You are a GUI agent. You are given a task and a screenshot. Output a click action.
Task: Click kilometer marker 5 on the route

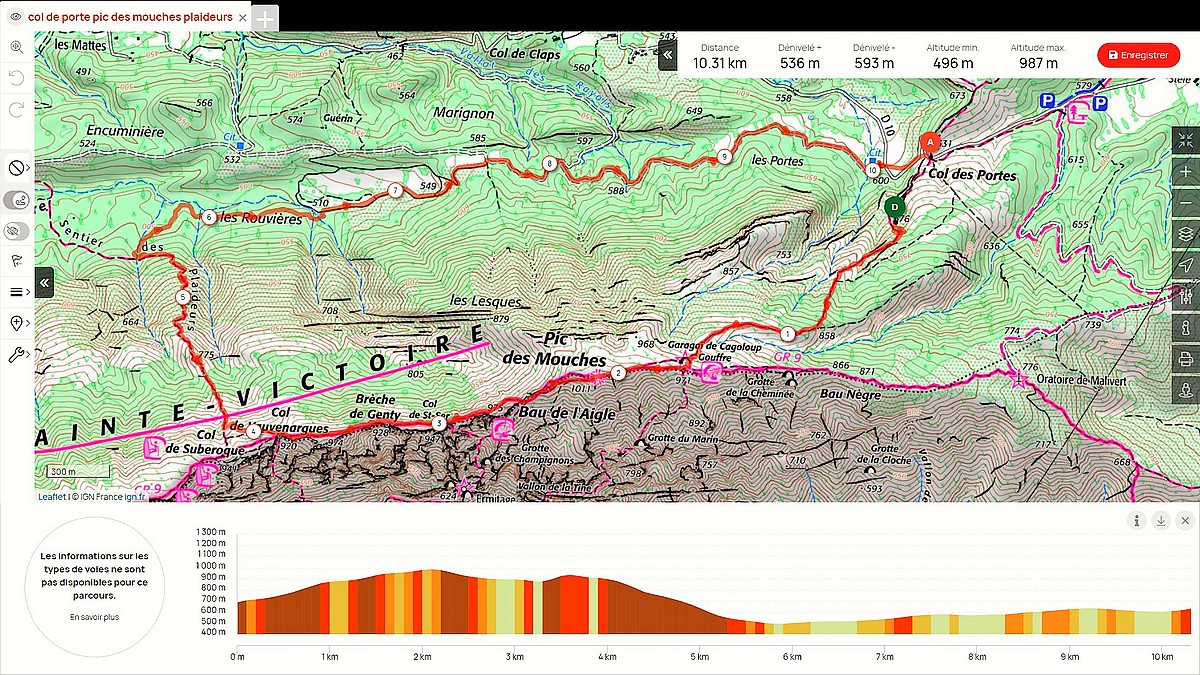tap(182, 297)
